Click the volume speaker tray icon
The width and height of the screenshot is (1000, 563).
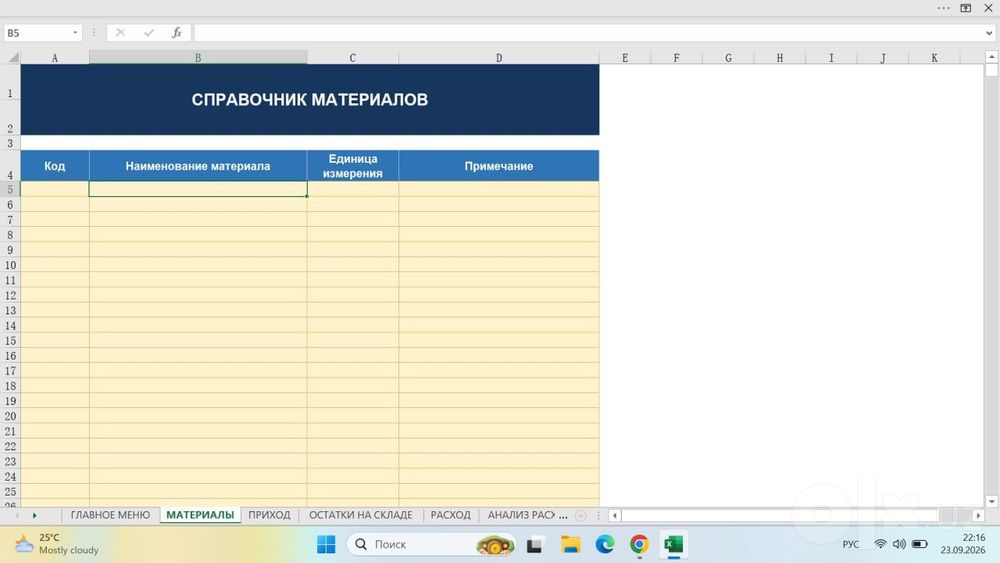(x=899, y=544)
